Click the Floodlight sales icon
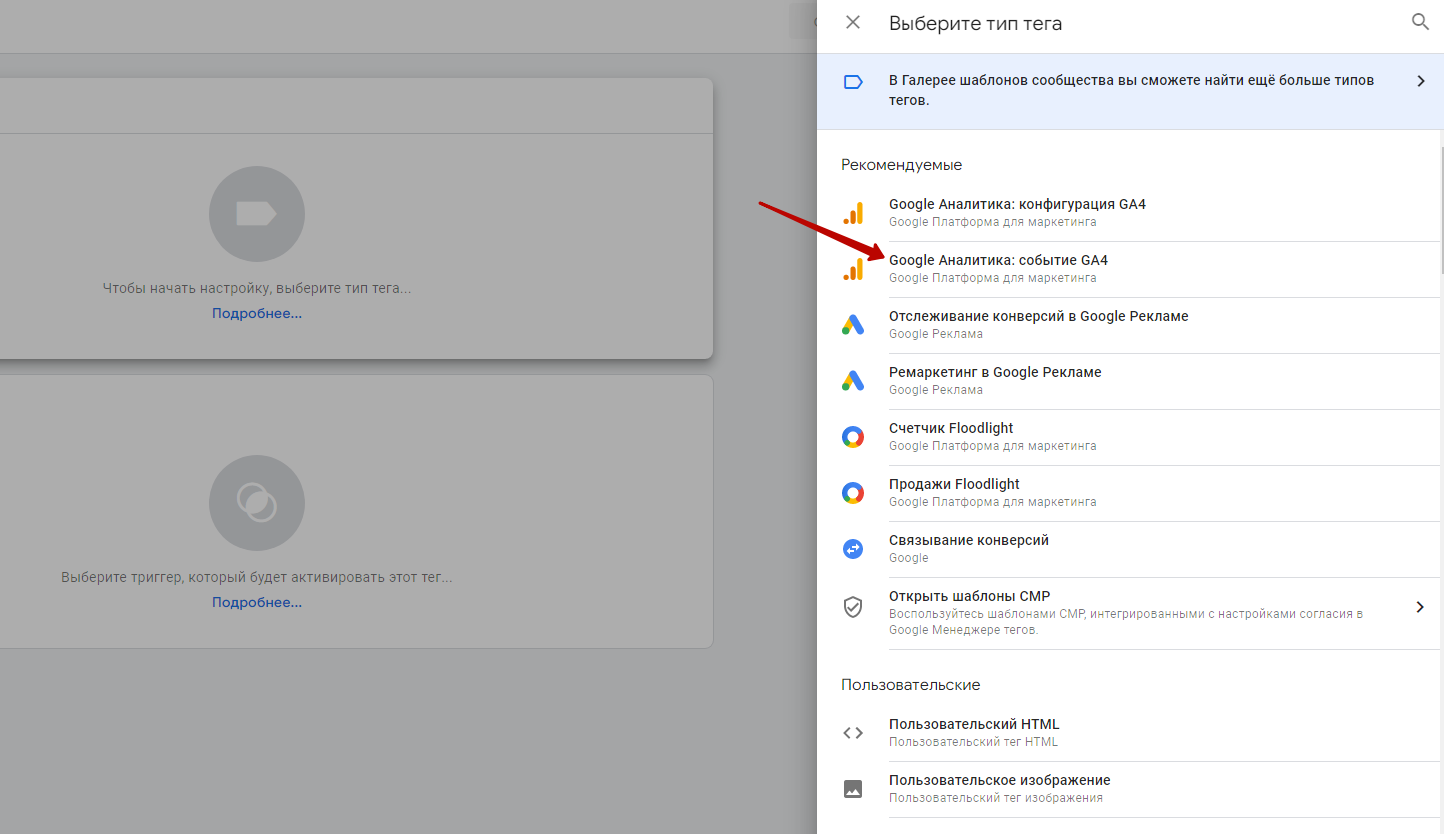The image size is (1444, 834). tap(853, 493)
